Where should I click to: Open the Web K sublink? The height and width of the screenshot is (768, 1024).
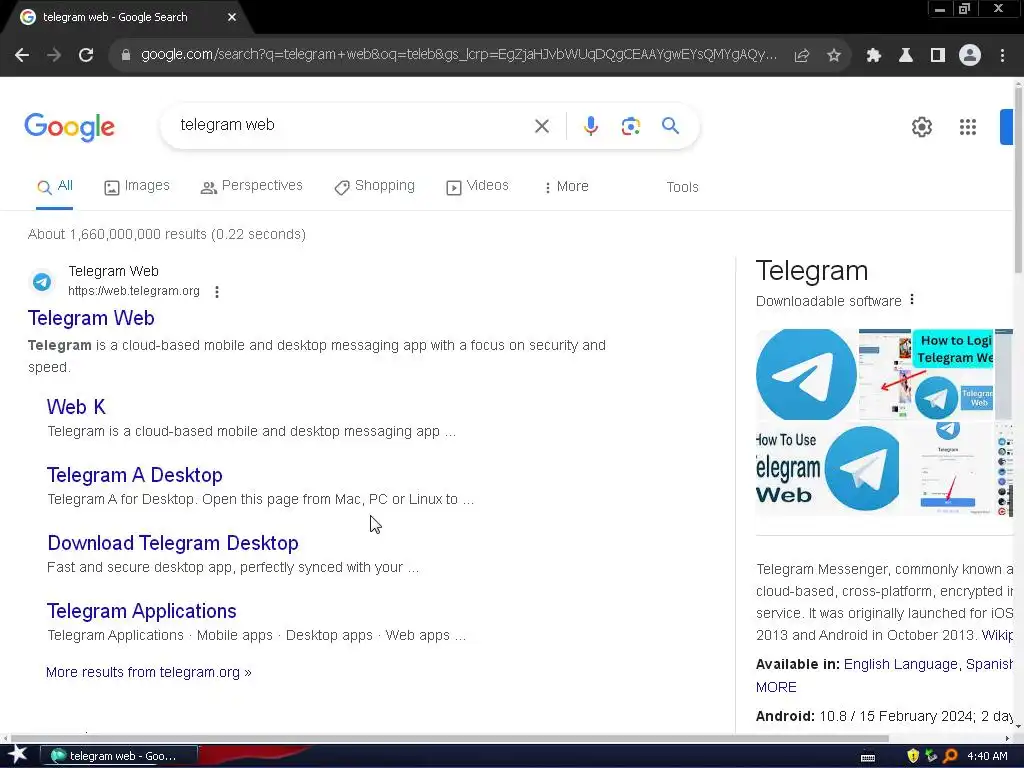pos(76,407)
